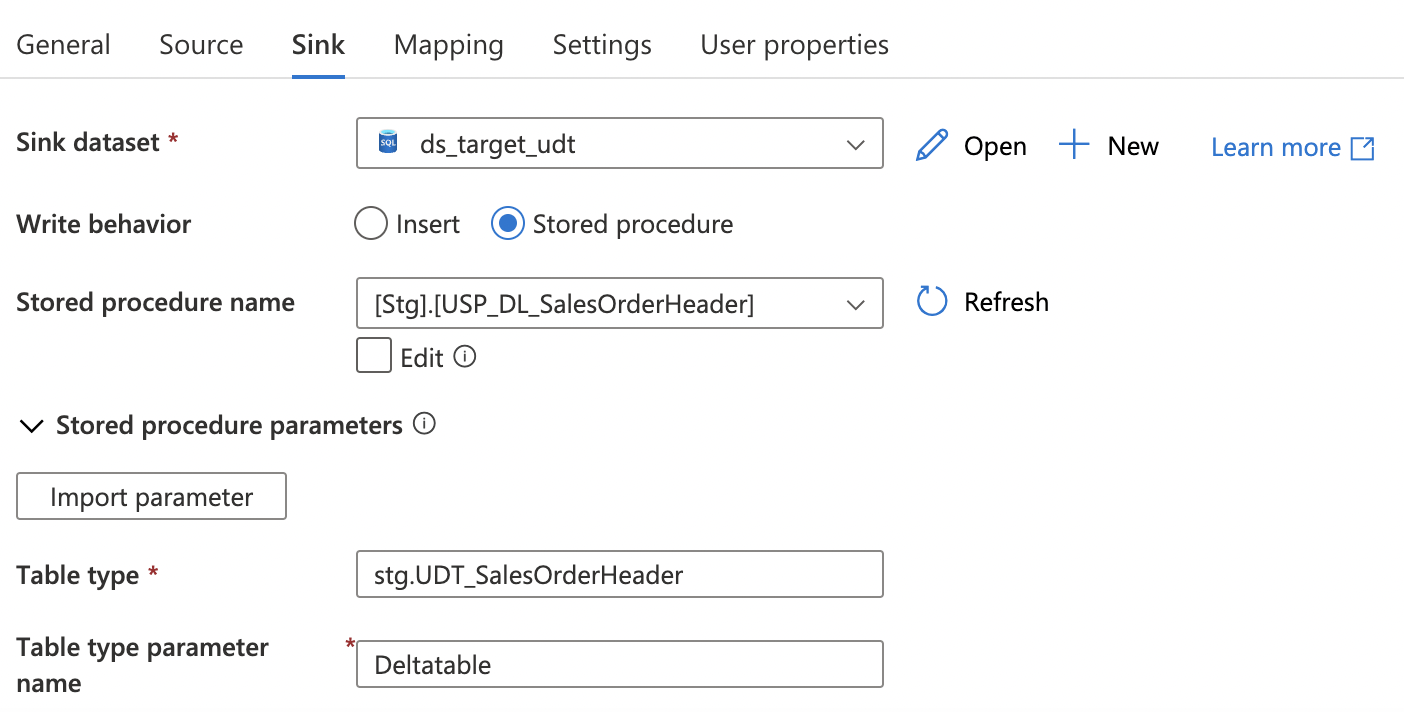Open the Sink dataset dropdown
The width and height of the screenshot is (1404, 712).
click(x=855, y=144)
